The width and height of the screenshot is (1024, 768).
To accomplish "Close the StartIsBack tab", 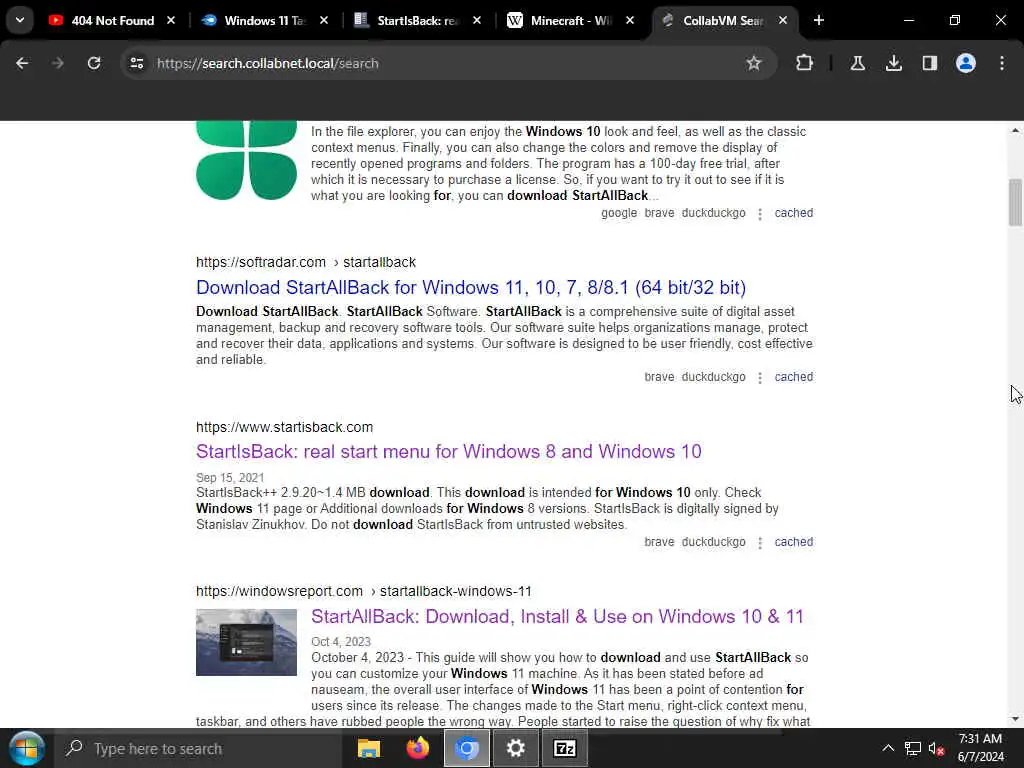I will tap(477, 20).
